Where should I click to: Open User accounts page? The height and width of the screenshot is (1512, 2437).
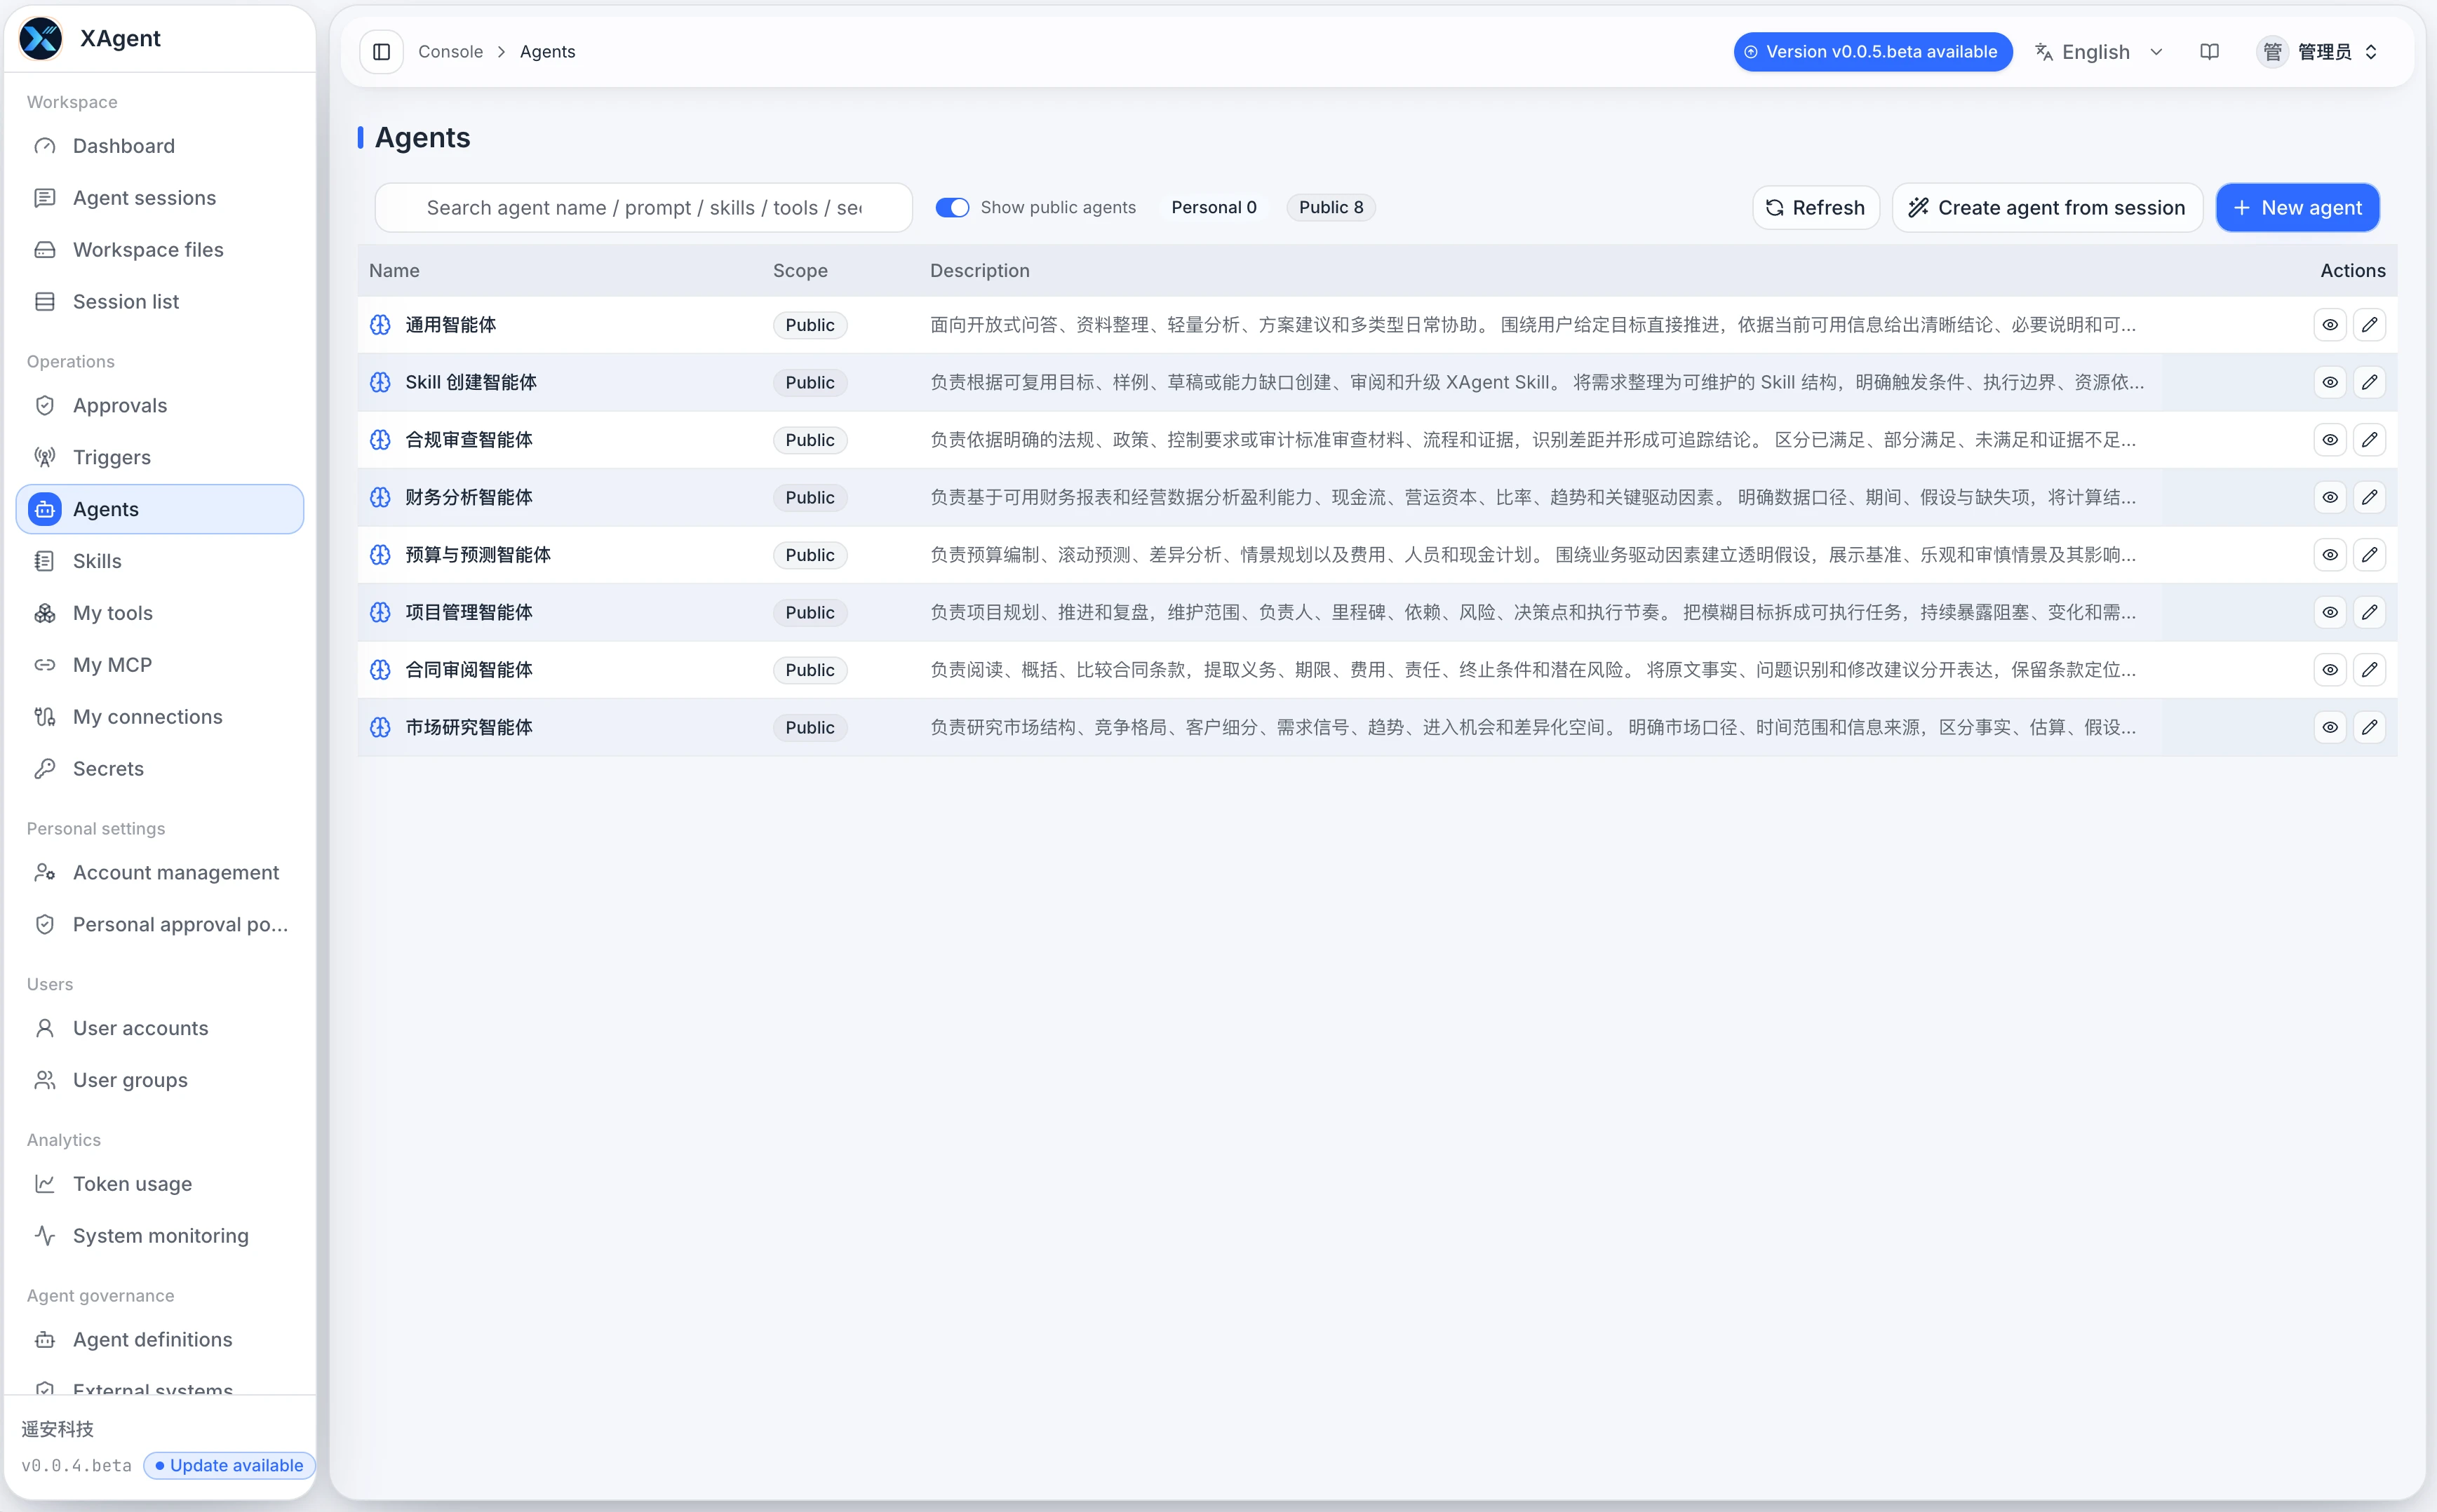(160, 1028)
